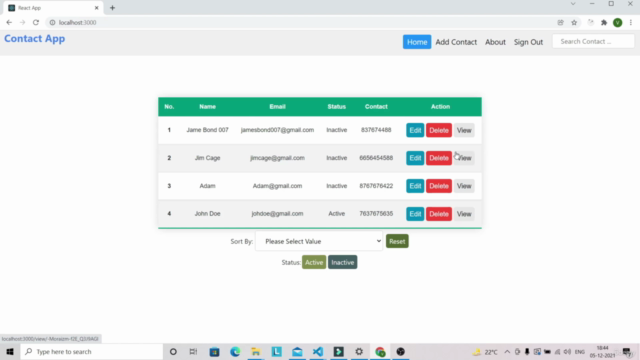This screenshot has width=640, height=360.
Task: Close the React App tab
Action: (x=97, y=8)
